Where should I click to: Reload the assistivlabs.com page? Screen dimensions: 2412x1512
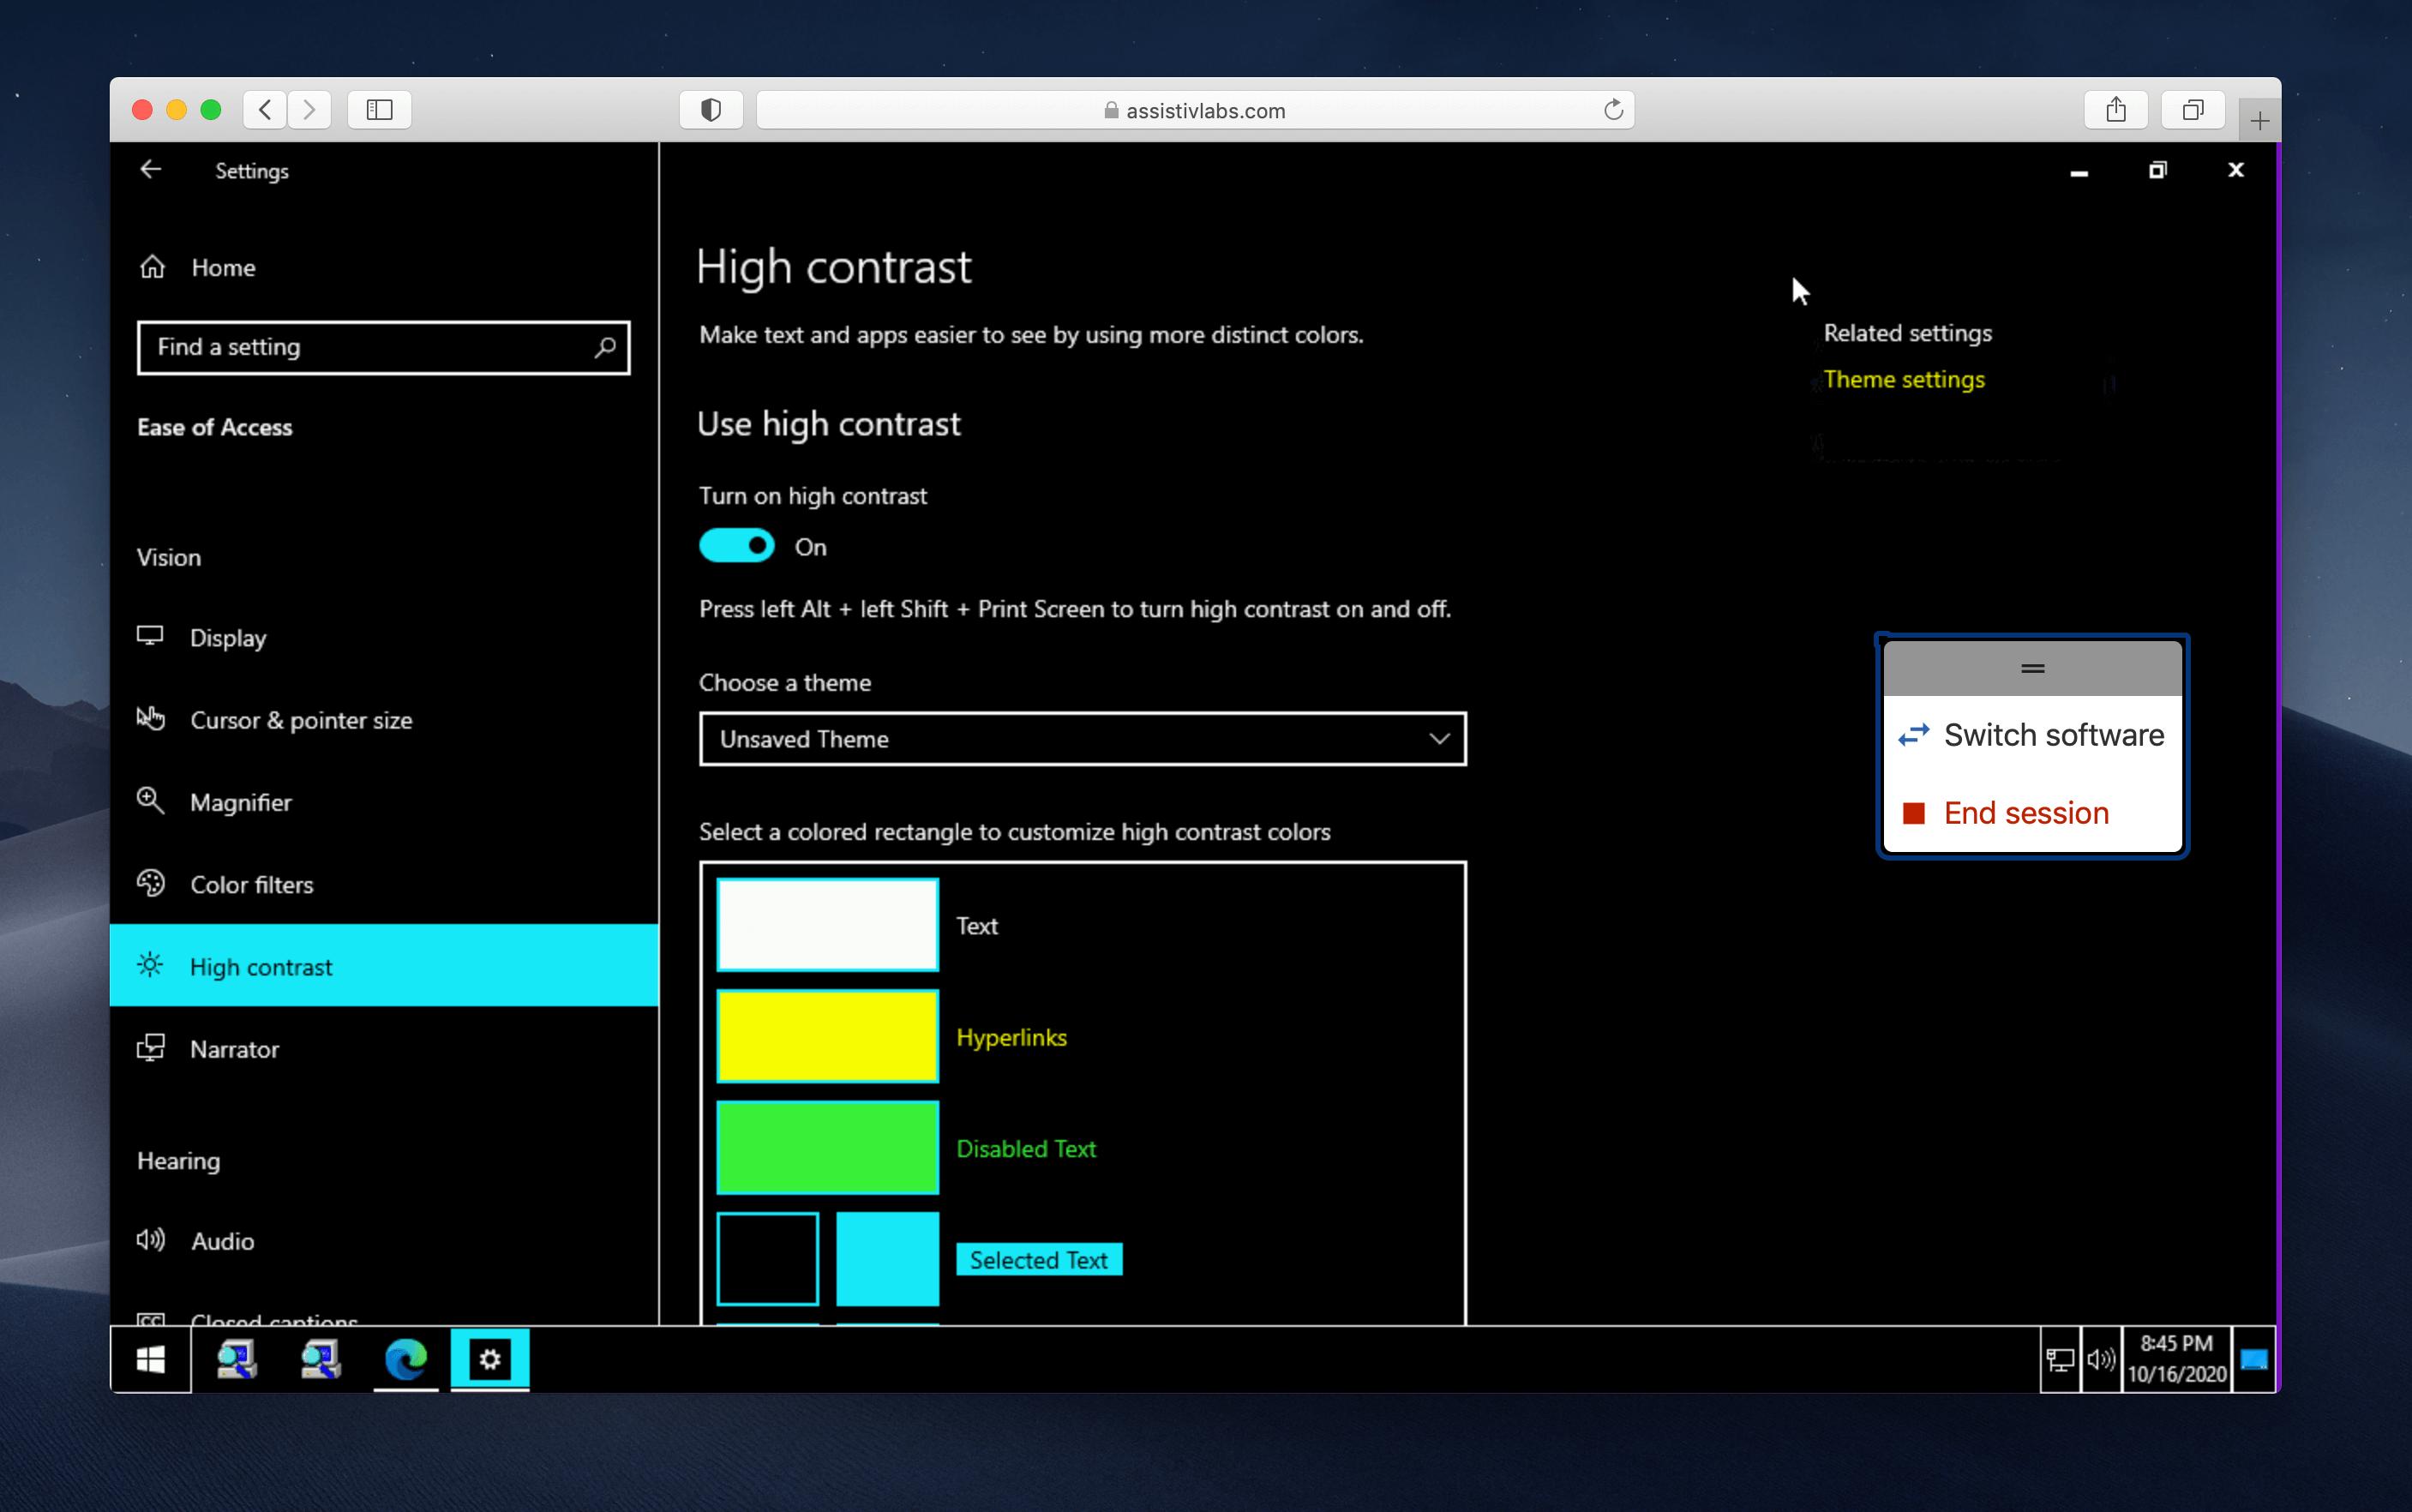click(x=1612, y=110)
